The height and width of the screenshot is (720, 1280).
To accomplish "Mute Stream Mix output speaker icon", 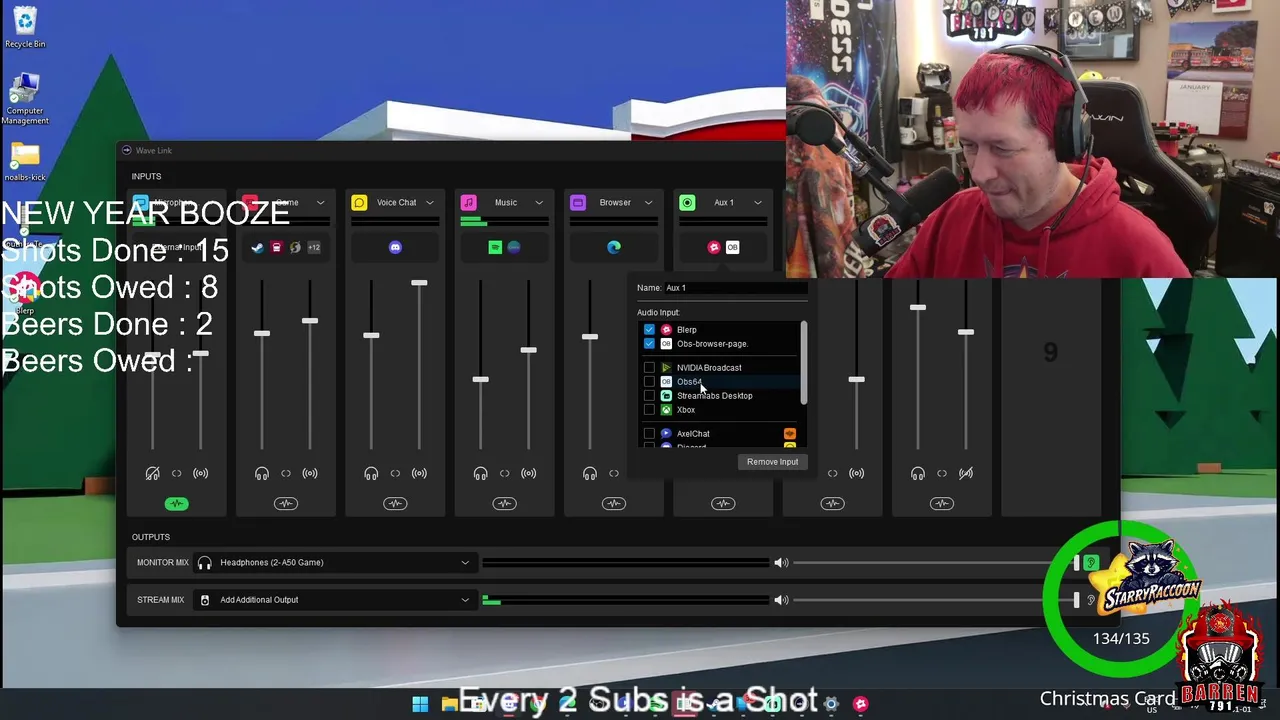I will tap(781, 600).
